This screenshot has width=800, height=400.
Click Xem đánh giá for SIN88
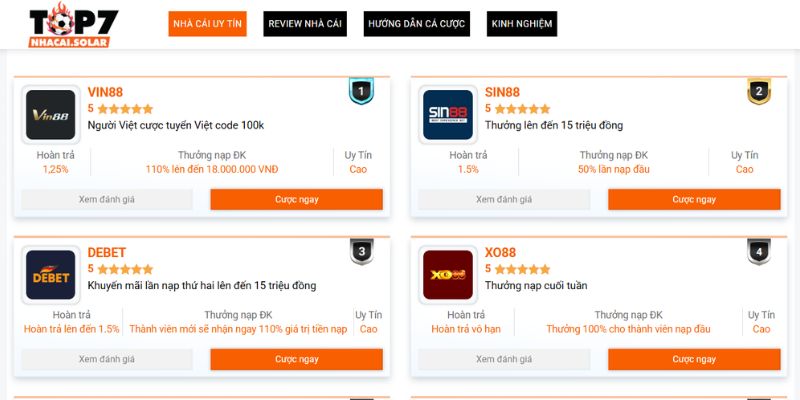click(x=504, y=199)
